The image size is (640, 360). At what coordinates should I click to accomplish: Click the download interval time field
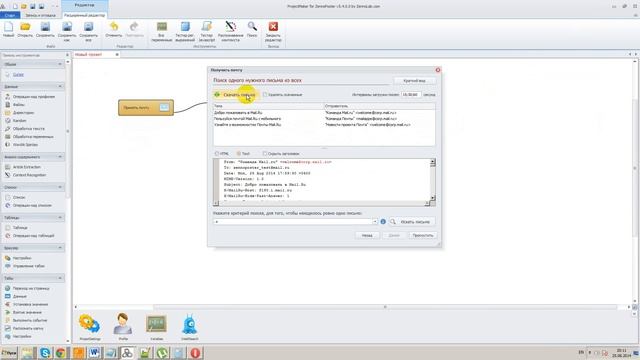[411, 94]
